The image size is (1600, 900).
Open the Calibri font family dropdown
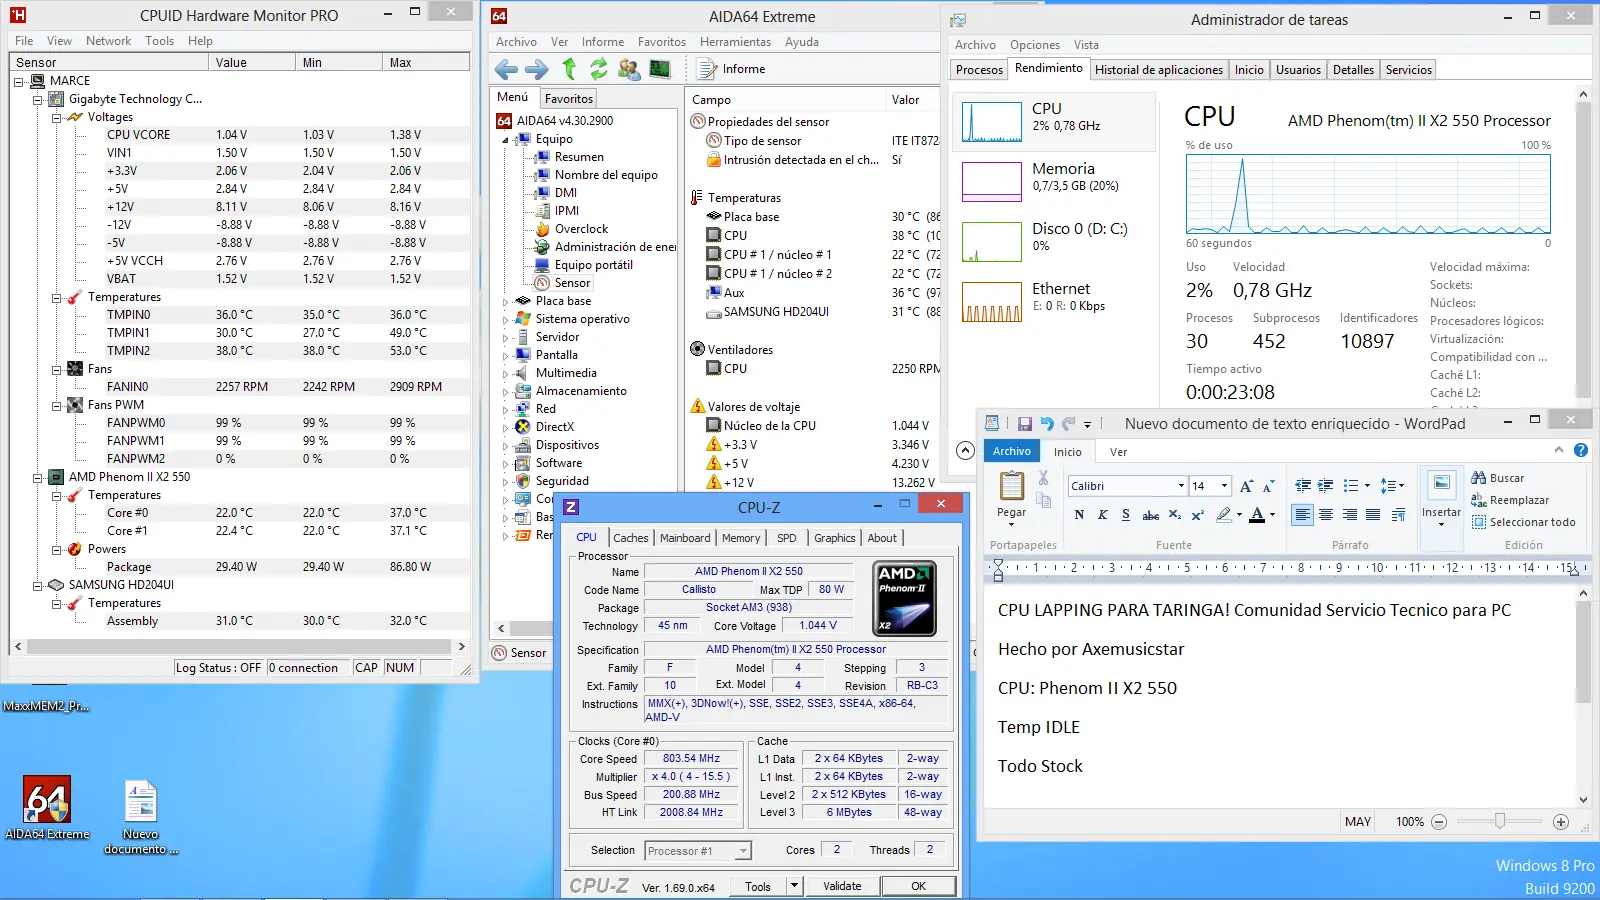pyautogui.click(x=1180, y=486)
